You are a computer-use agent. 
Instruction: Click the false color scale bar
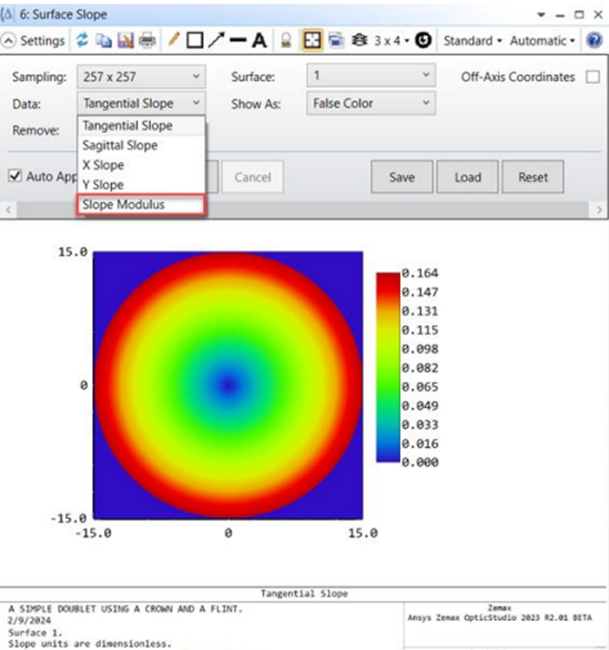(388, 367)
